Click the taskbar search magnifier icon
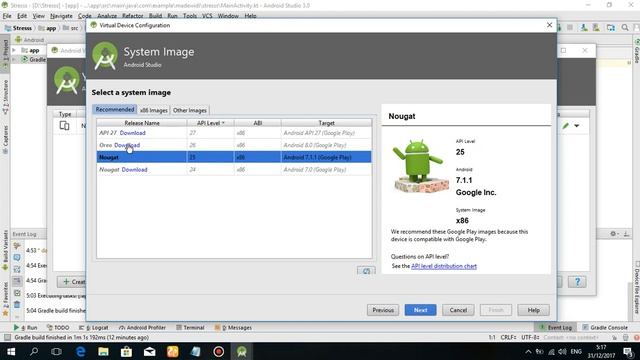This screenshot has height=360, width=640. click(x=34, y=351)
